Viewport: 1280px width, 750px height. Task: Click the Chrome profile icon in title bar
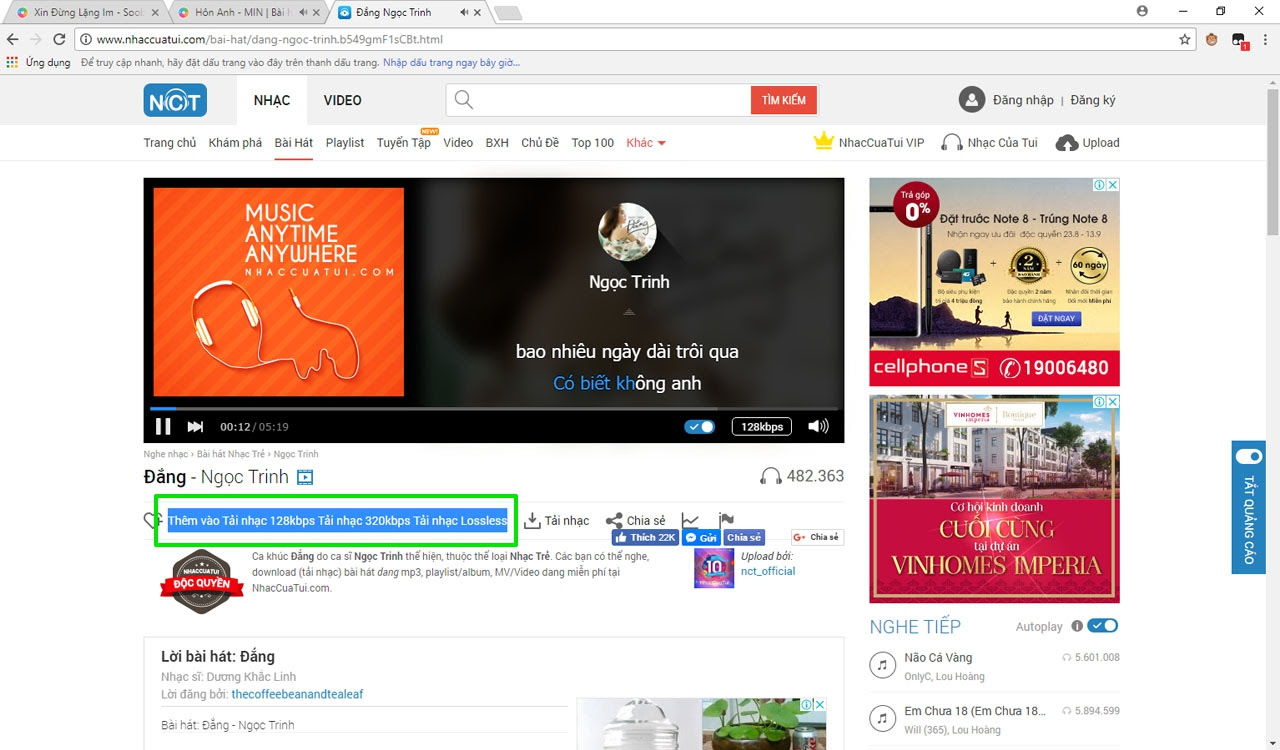coord(1142,11)
